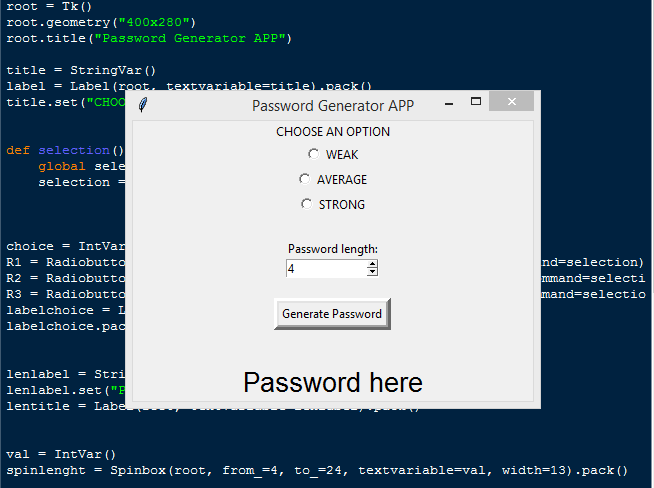Click the 'Password here' output label
The image size is (654, 488).
click(332, 382)
